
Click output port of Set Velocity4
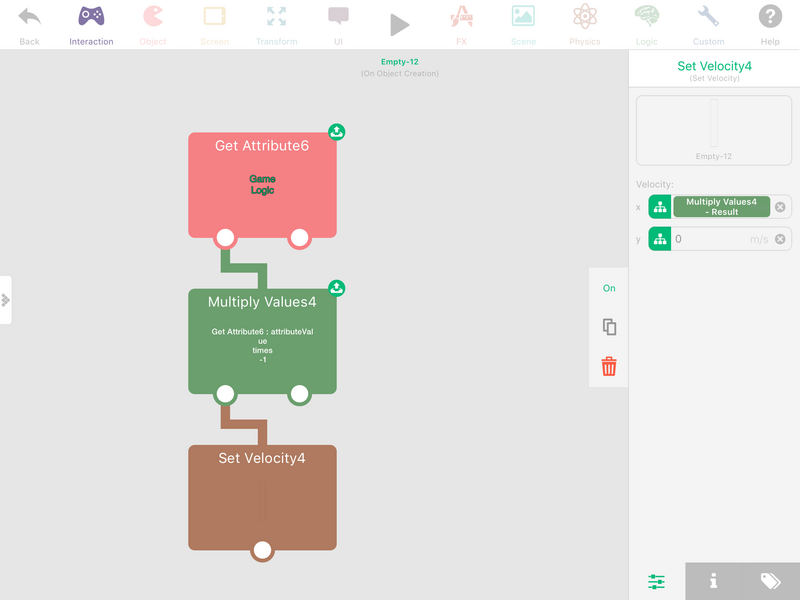[x=262, y=550]
